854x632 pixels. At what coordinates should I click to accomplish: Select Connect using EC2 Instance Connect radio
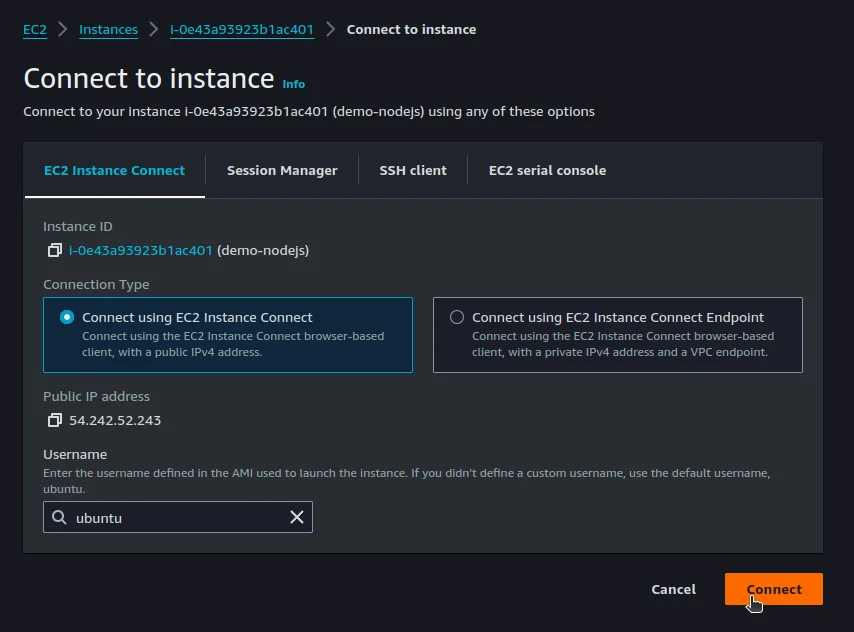67,317
